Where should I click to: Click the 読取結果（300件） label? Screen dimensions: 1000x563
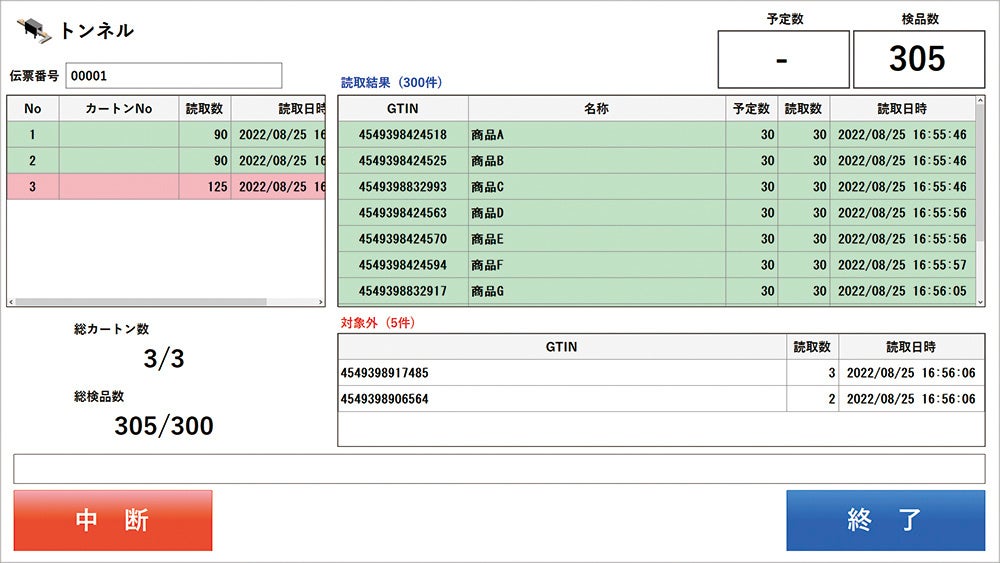[392, 82]
